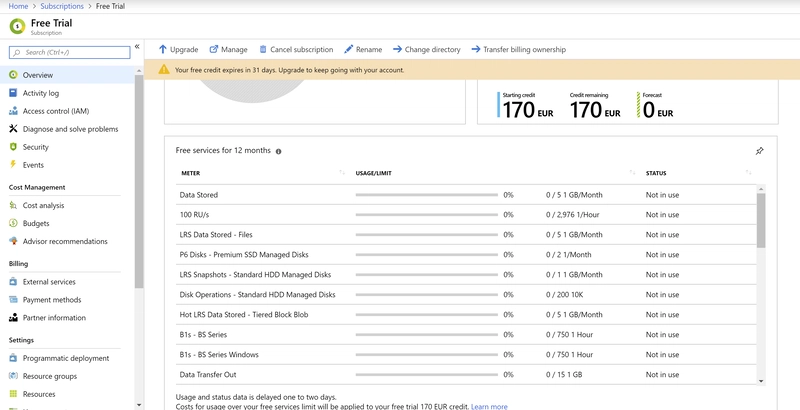Click the Subscriptions breadcrumb link
800x410 pixels.
click(62, 6)
